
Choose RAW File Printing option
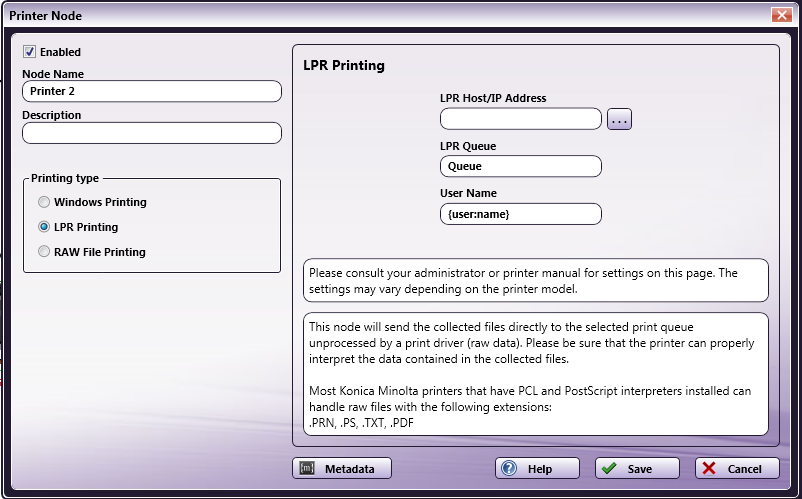point(44,252)
